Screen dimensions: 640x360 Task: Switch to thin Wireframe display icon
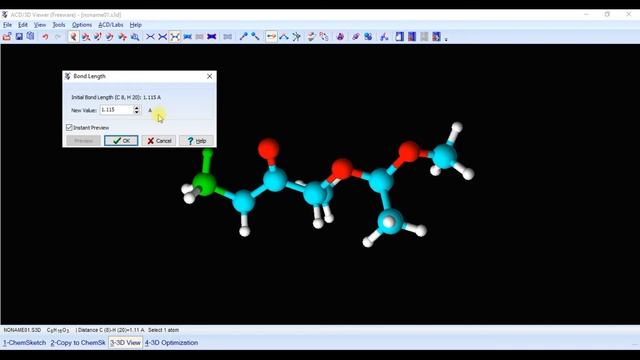coord(150,37)
